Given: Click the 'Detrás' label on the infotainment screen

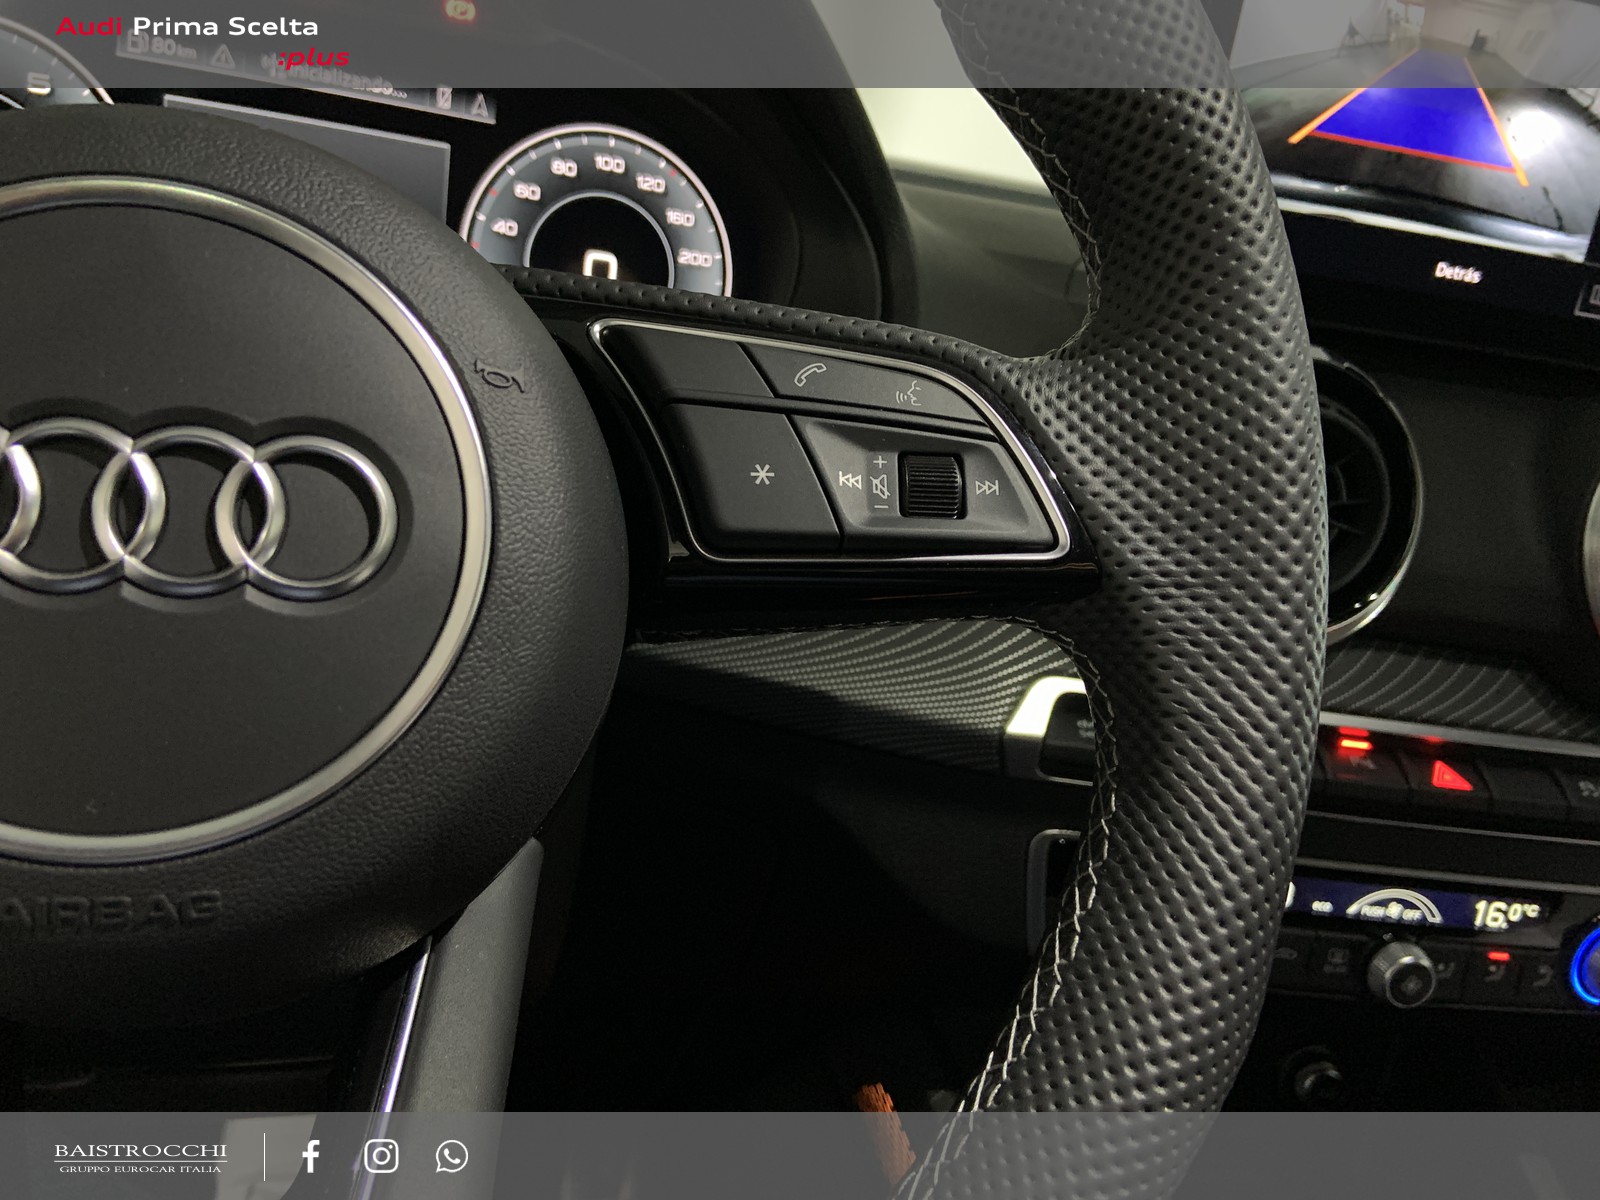Looking at the screenshot, I should point(1458,271).
